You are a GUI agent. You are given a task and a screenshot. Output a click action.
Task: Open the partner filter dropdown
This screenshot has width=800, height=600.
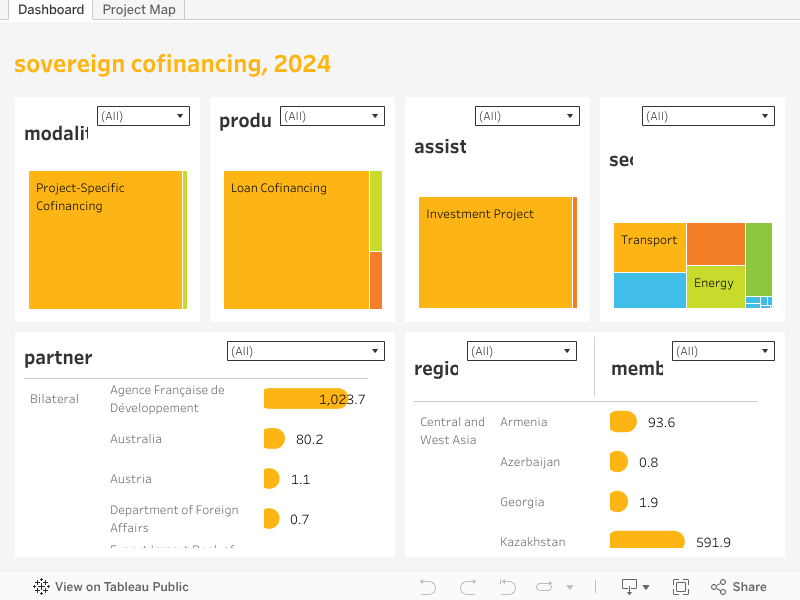(x=305, y=351)
